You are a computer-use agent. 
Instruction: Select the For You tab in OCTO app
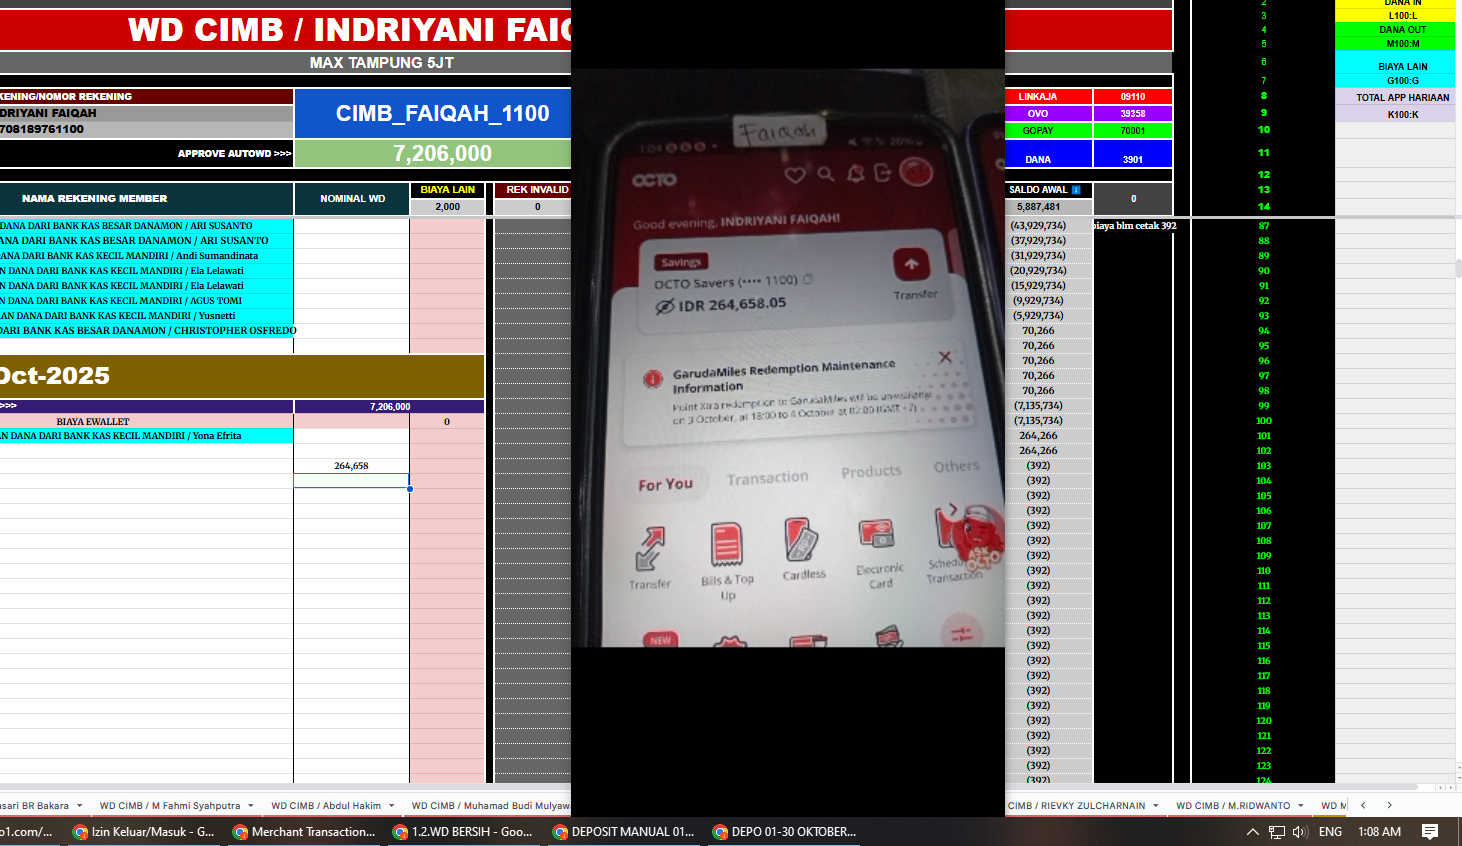[x=666, y=485]
